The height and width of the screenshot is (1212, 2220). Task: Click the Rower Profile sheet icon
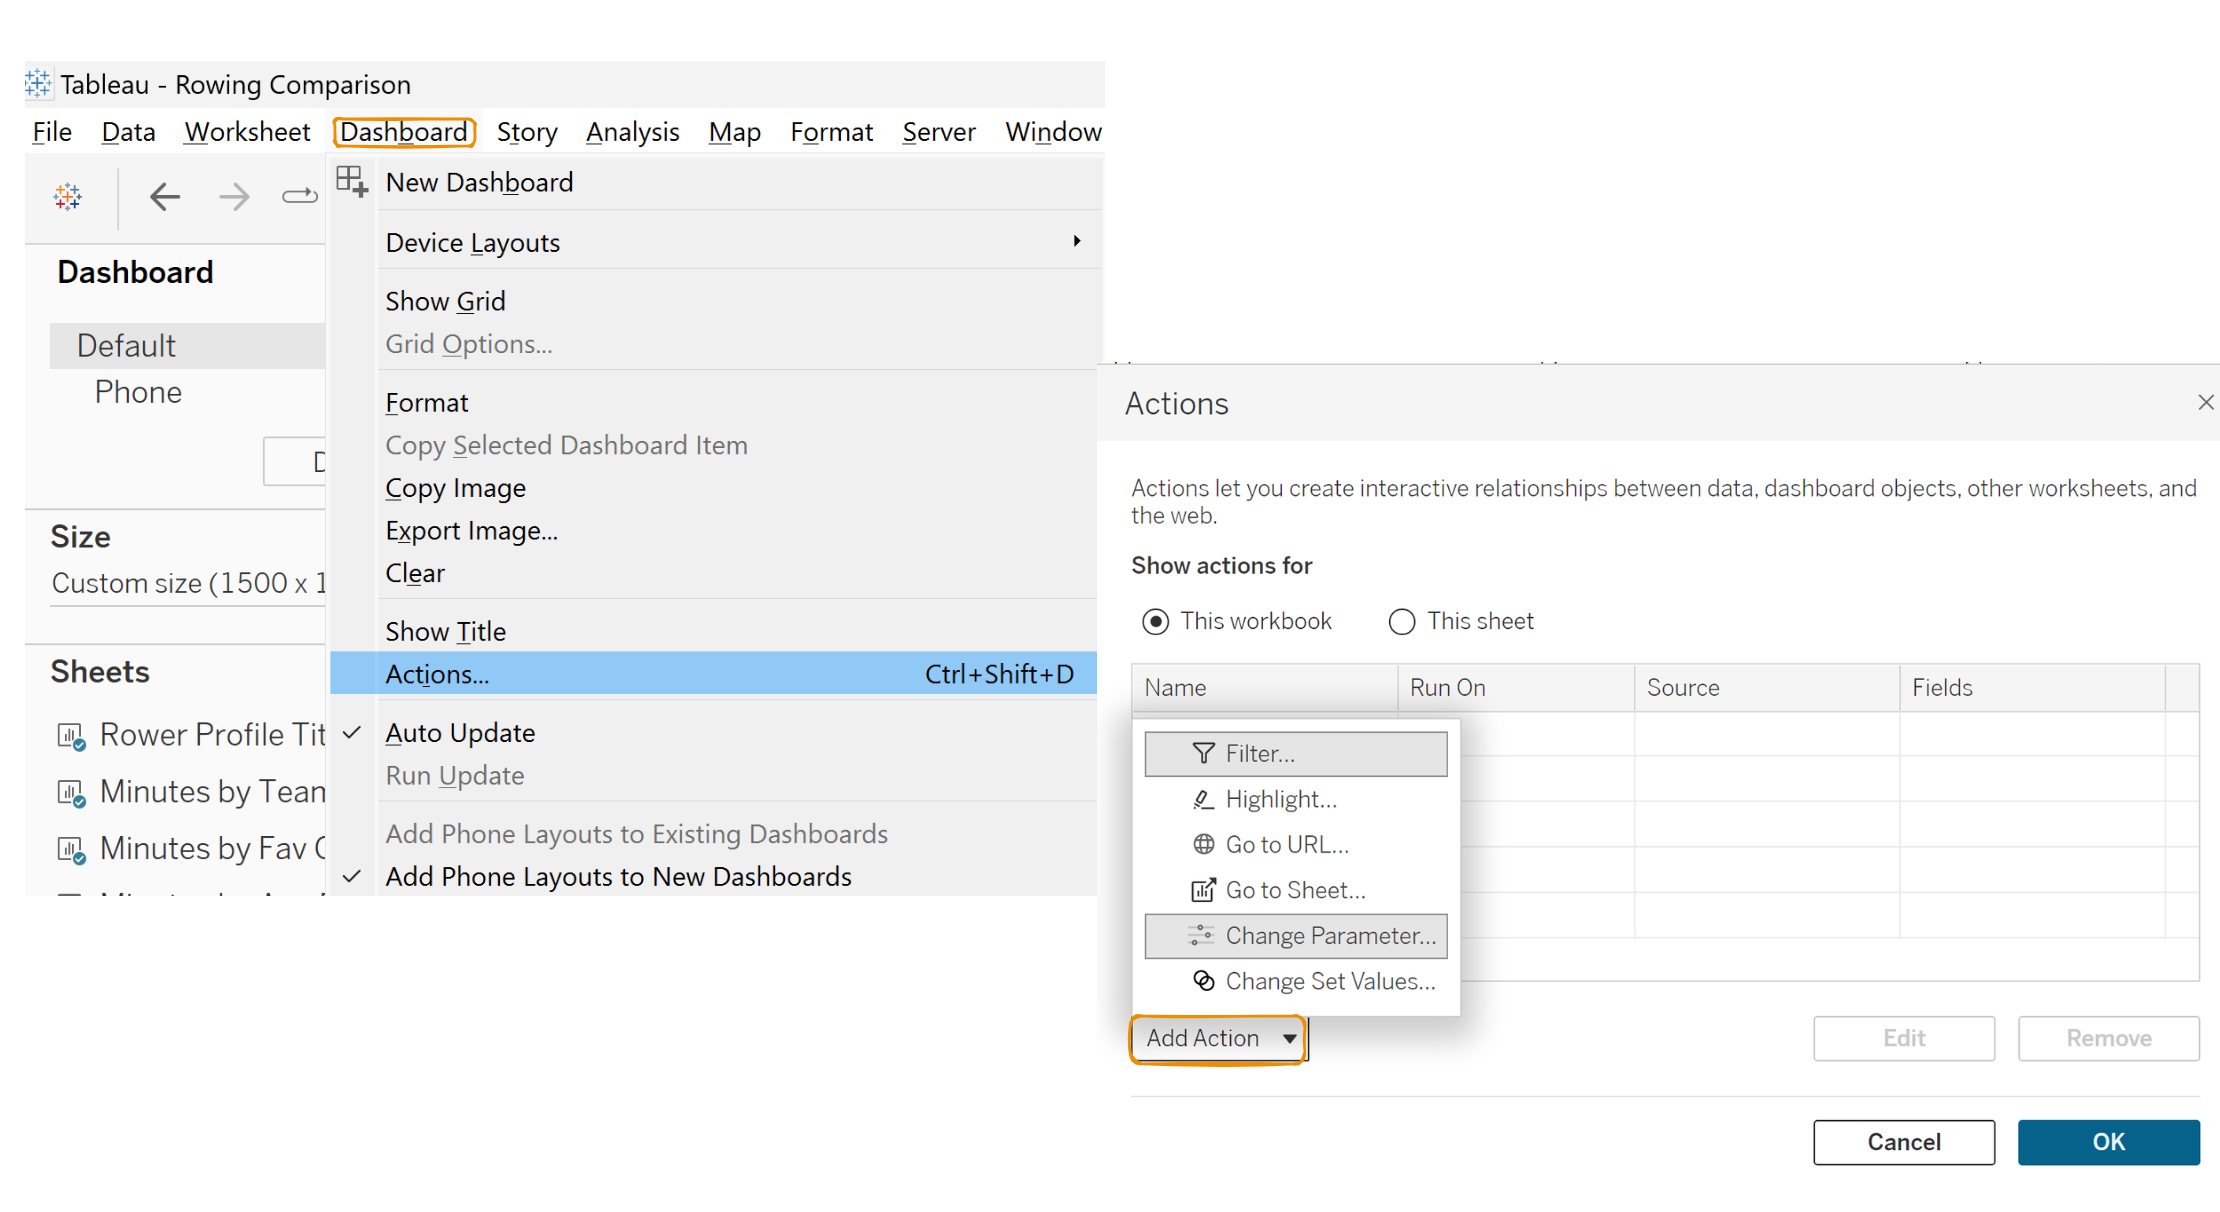point(71,736)
